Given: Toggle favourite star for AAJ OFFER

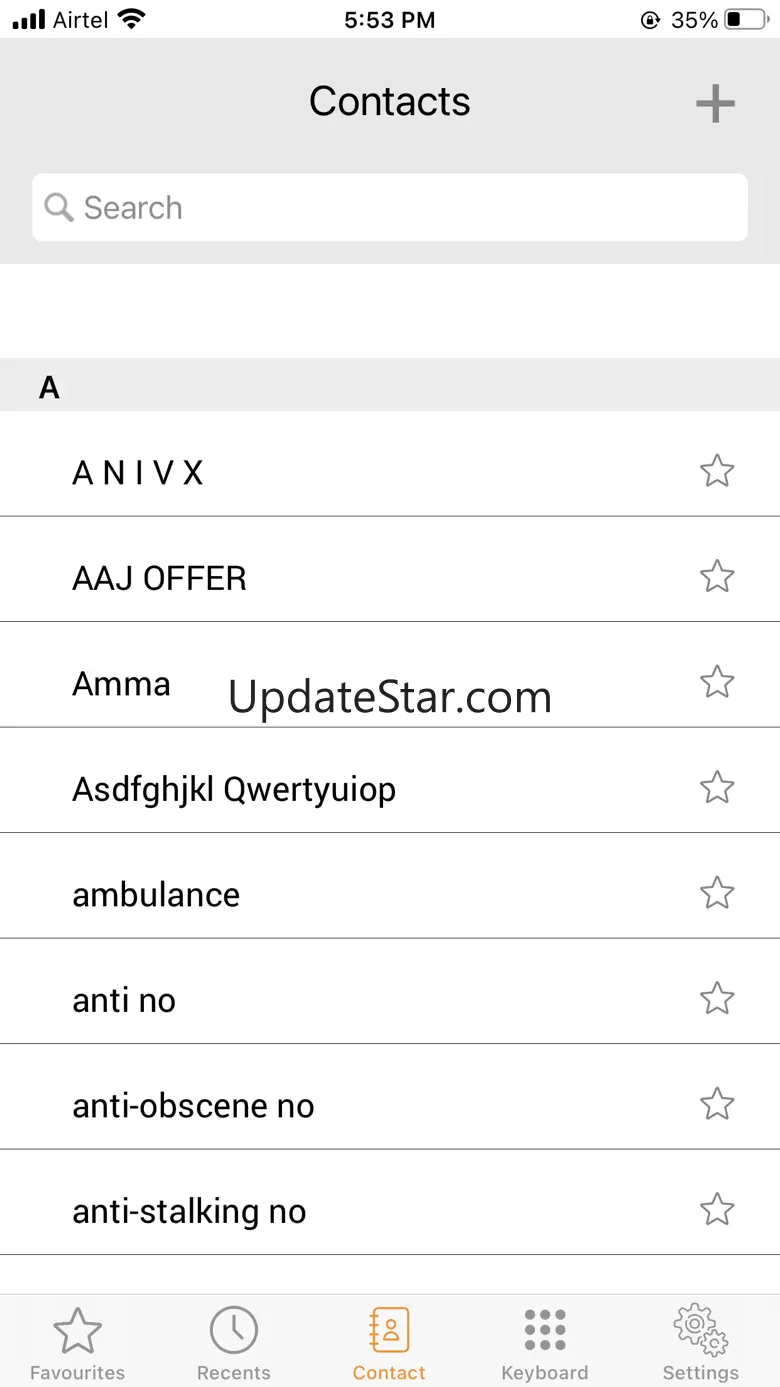Looking at the screenshot, I should tap(717, 576).
